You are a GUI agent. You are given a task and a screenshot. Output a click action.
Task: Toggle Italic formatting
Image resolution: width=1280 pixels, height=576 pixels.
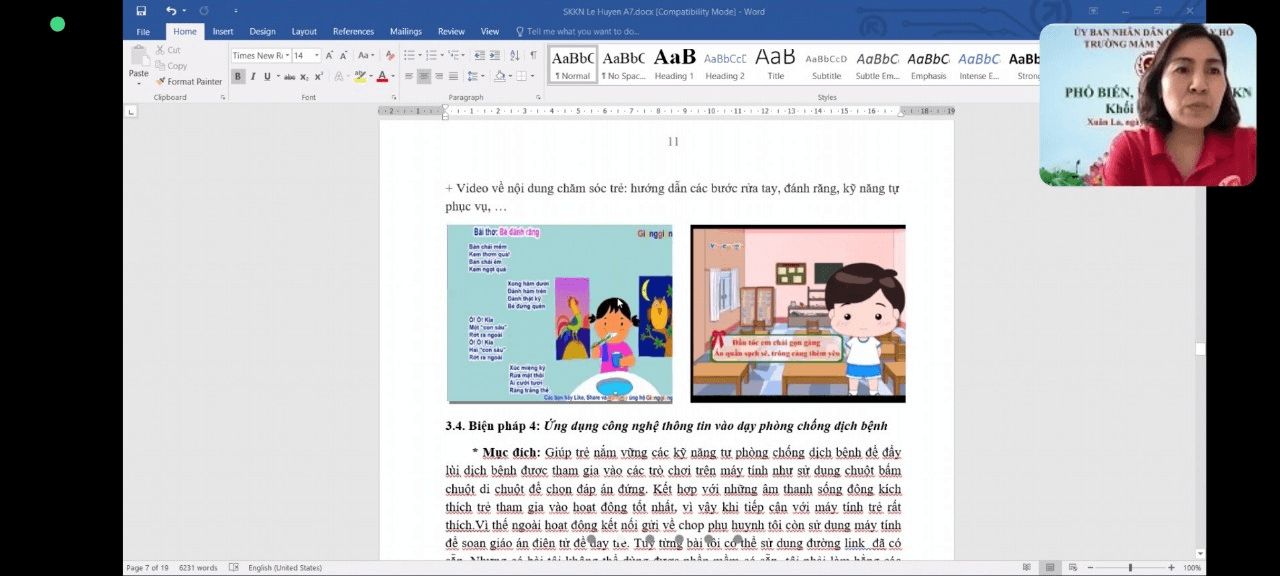252,77
